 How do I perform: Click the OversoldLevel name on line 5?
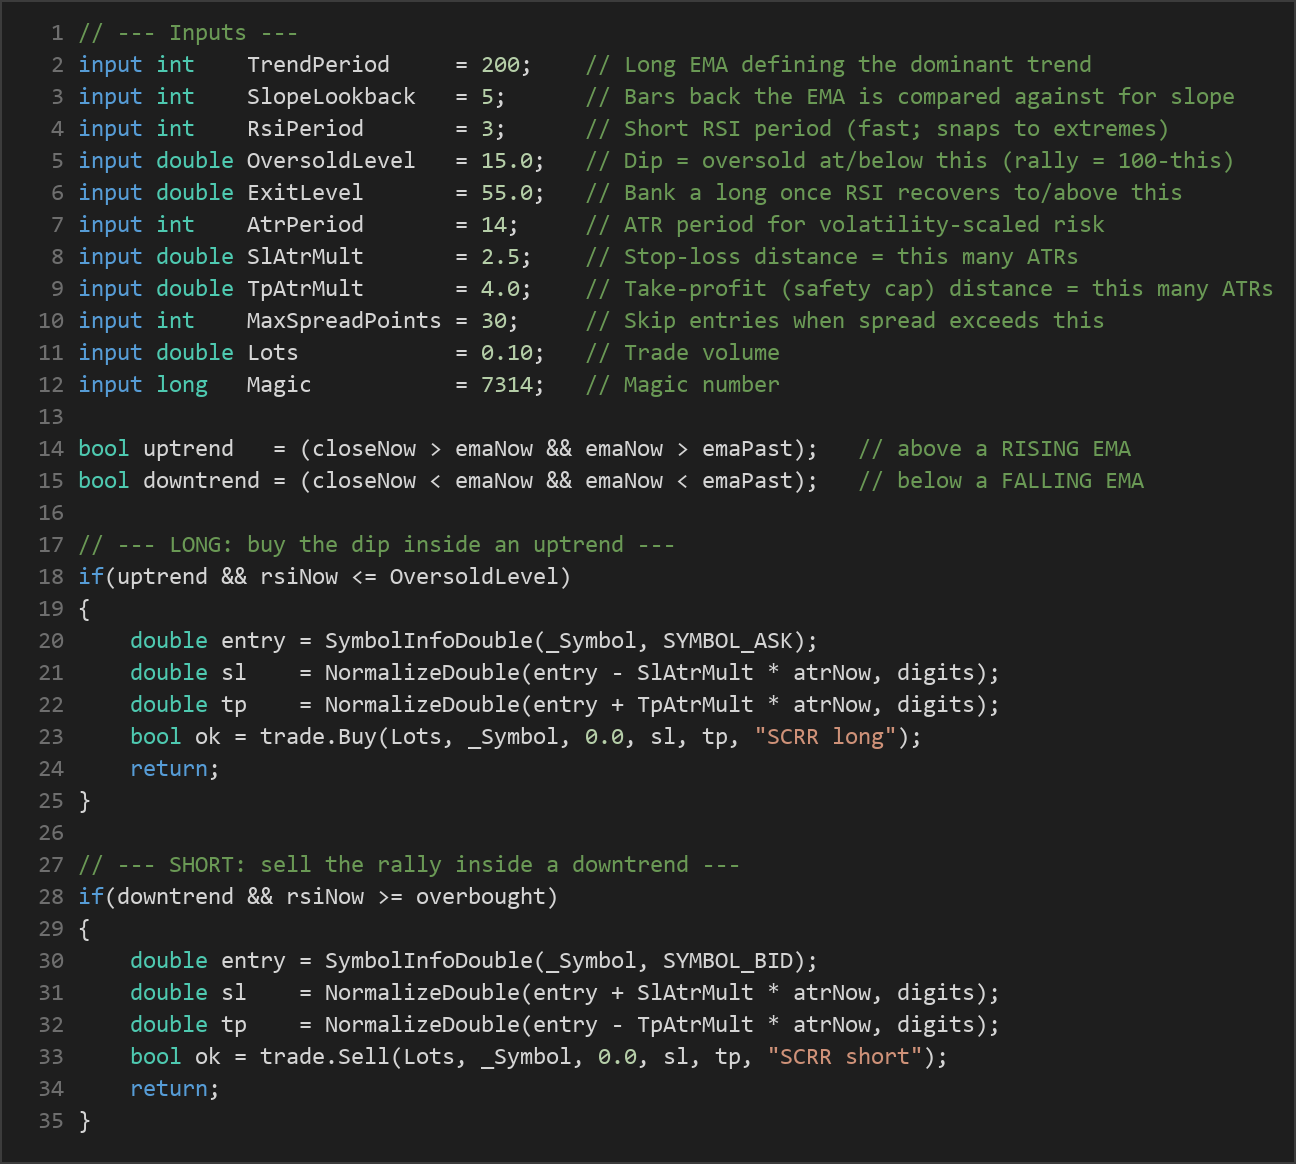click(331, 161)
